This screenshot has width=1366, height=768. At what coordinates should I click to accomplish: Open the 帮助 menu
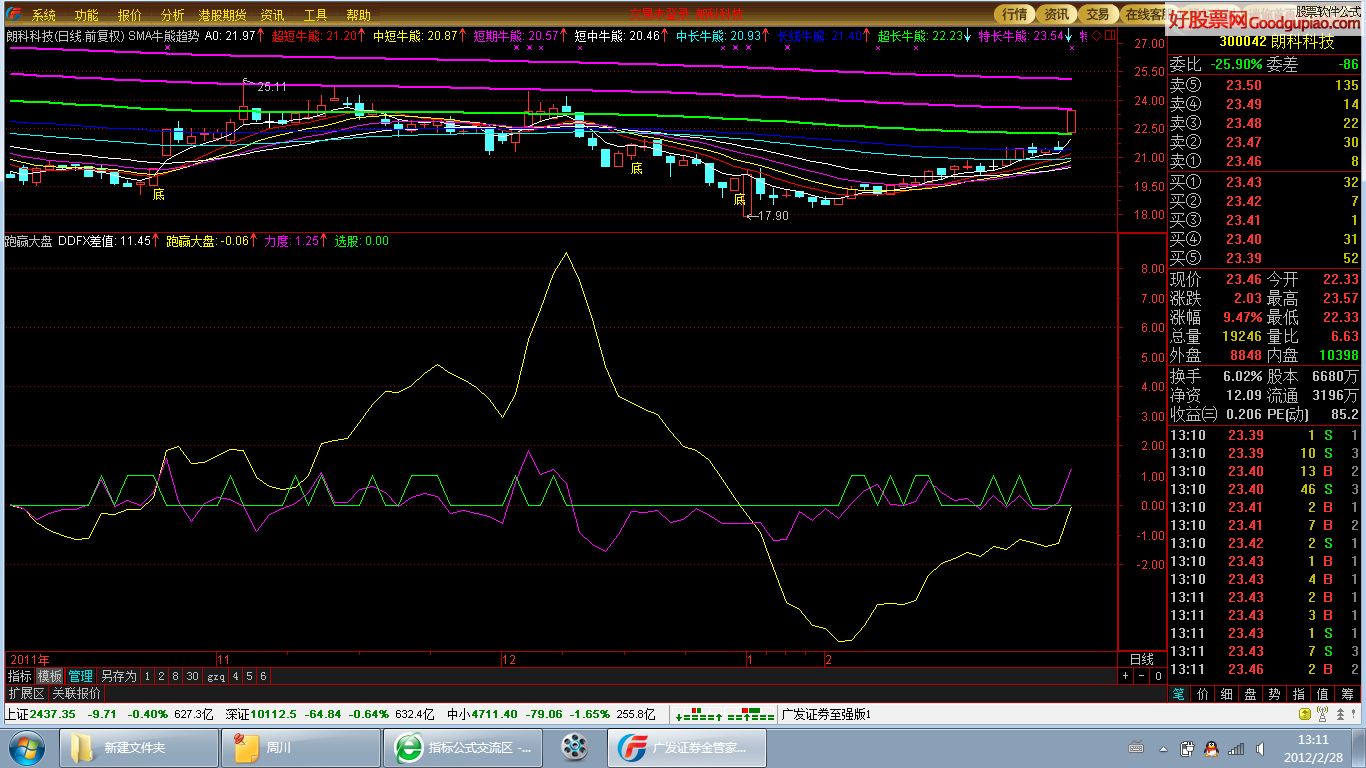point(358,15)
